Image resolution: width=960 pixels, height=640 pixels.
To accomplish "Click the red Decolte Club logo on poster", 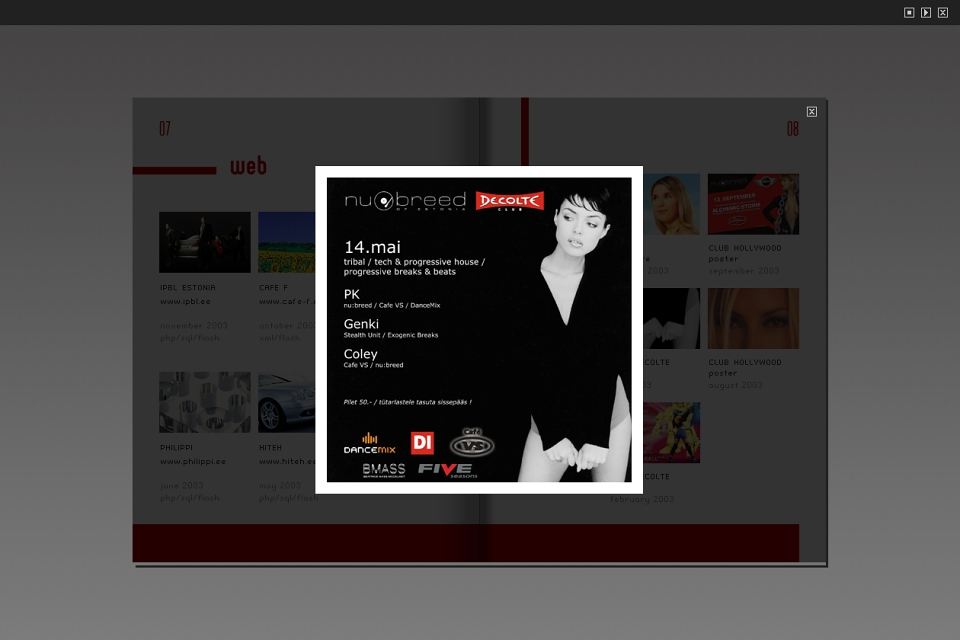I will coord(509,201).
